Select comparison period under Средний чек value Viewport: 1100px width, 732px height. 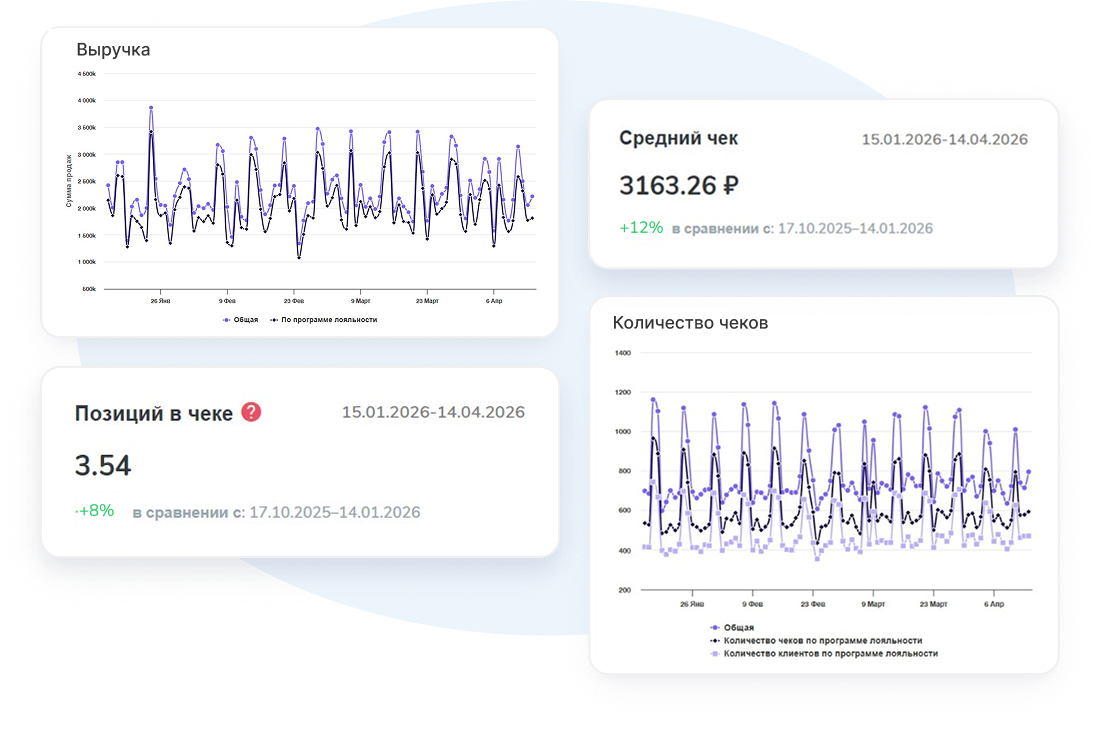pos(854,228)
